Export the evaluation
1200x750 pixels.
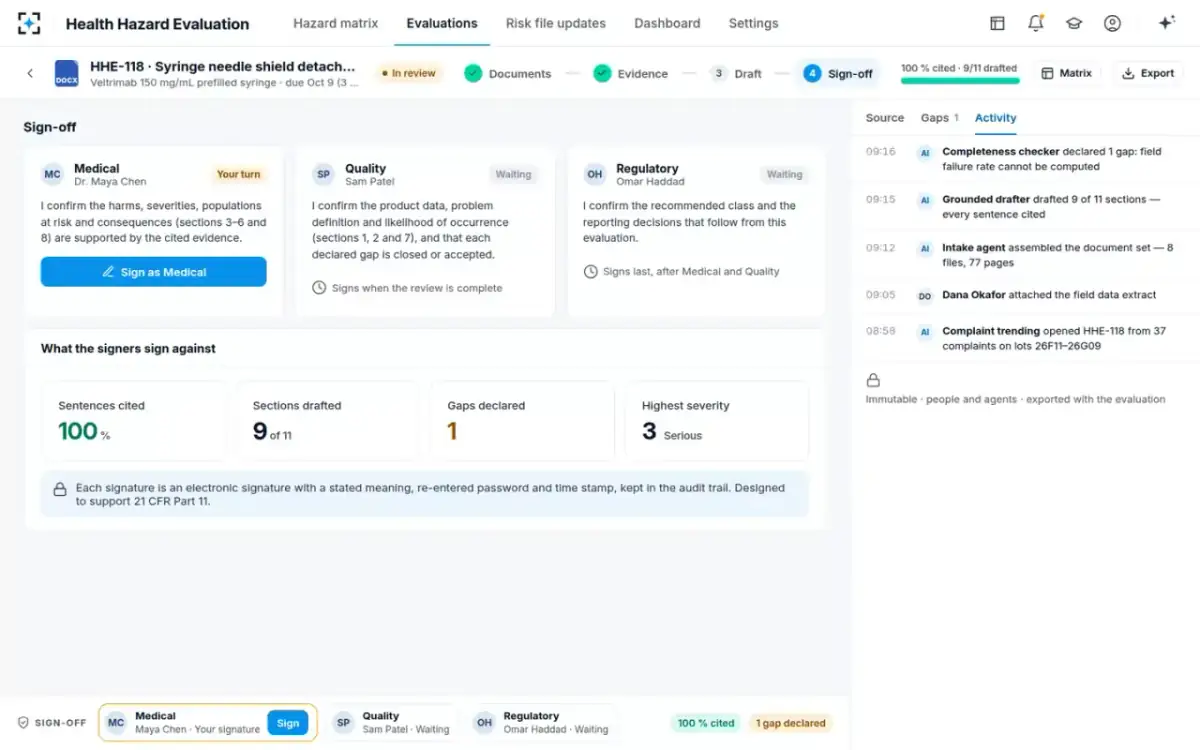(1148, 73)
